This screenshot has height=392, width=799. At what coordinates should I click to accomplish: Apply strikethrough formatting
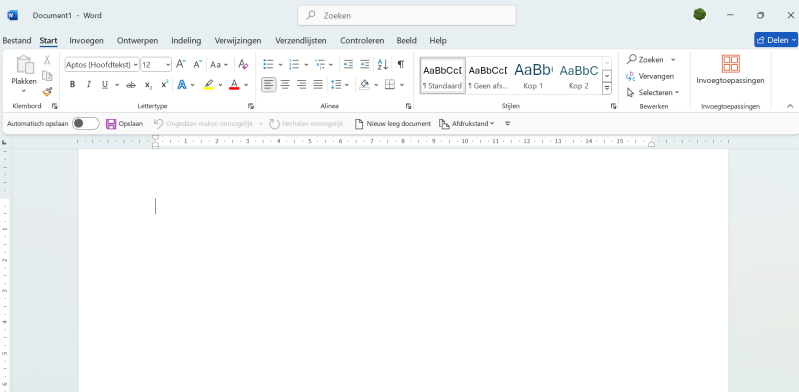tap(131, 85)
